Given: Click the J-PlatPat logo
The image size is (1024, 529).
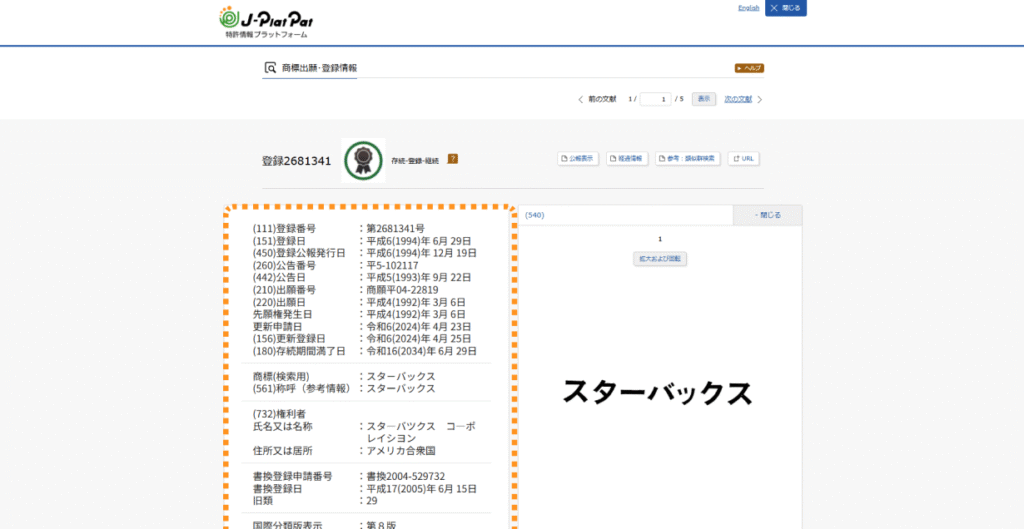Looking at the screenshot, I should tap(266, 20).
